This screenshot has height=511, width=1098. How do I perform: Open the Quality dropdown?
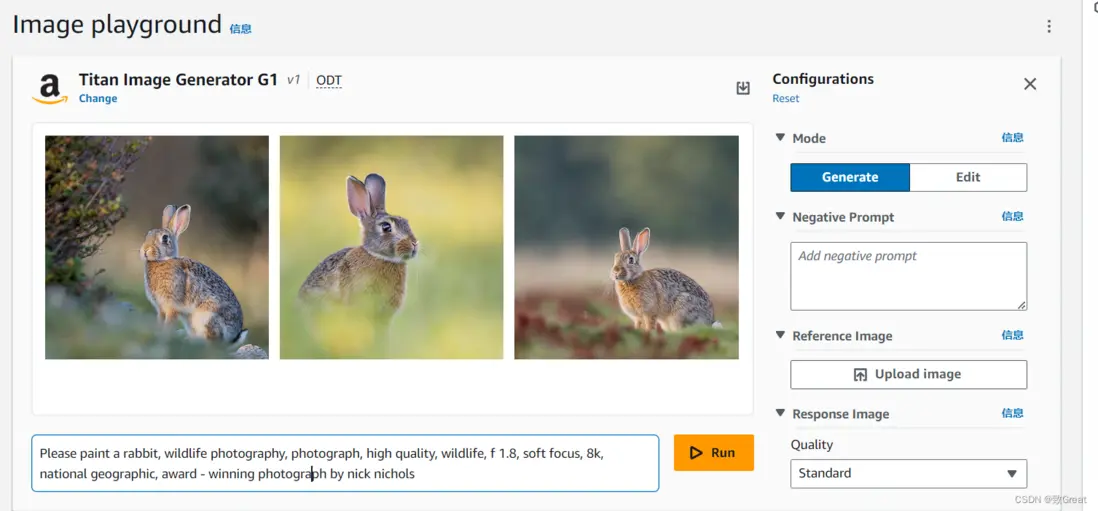(x=908, y=473)
